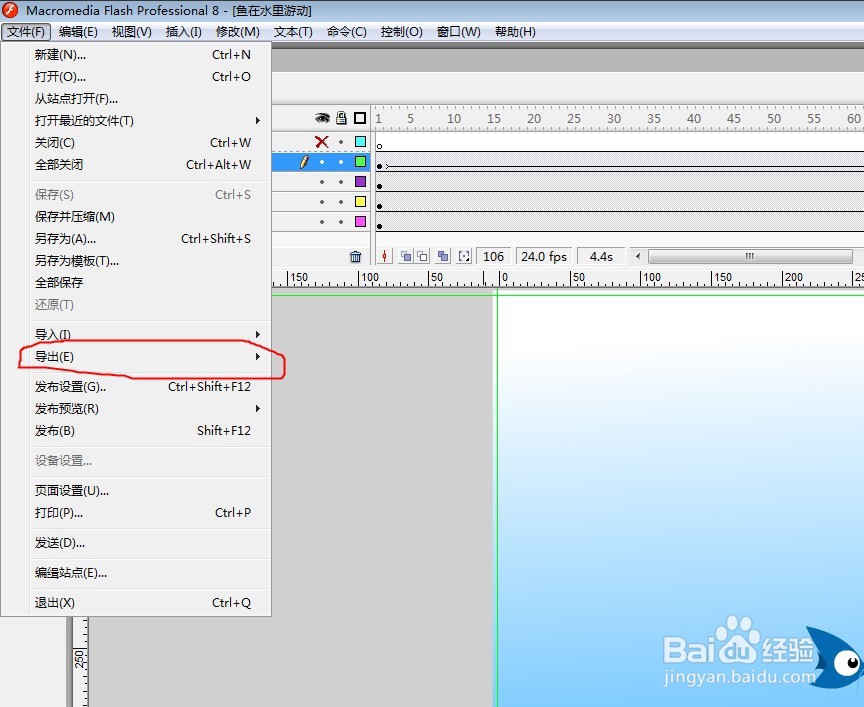Viewport: 864px width, 707px height.
Task: Click the Flash application logo in title bar
Action: [10, 10]
